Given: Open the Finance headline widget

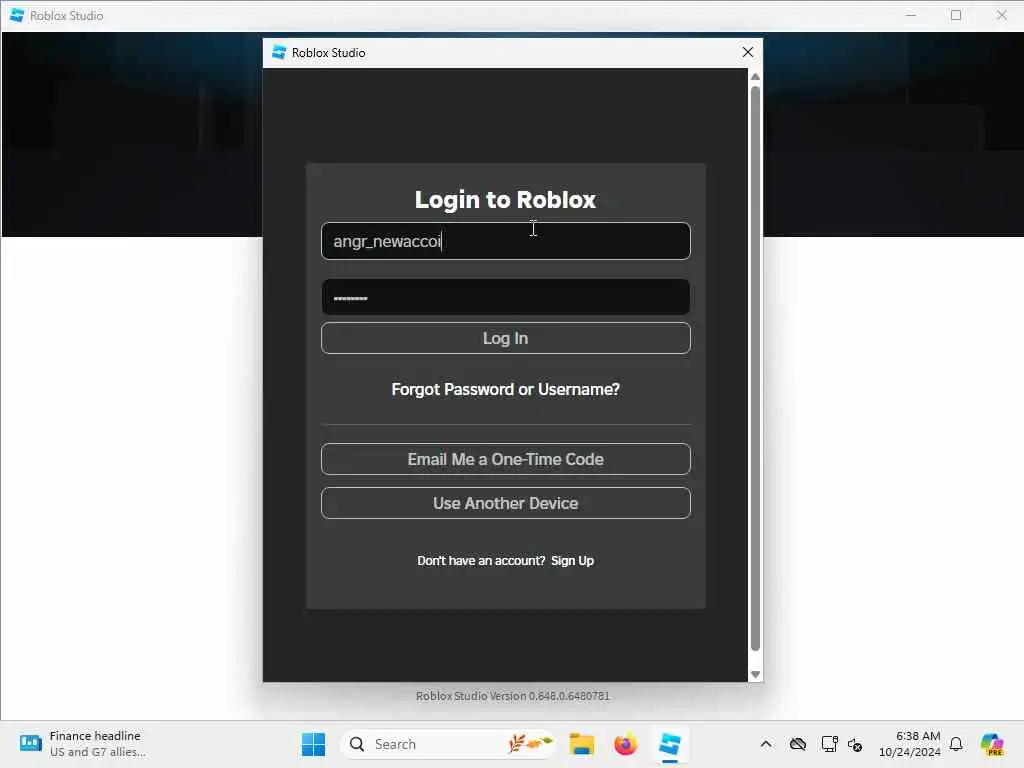Looking at the screenshot, I should coord(84,744).
